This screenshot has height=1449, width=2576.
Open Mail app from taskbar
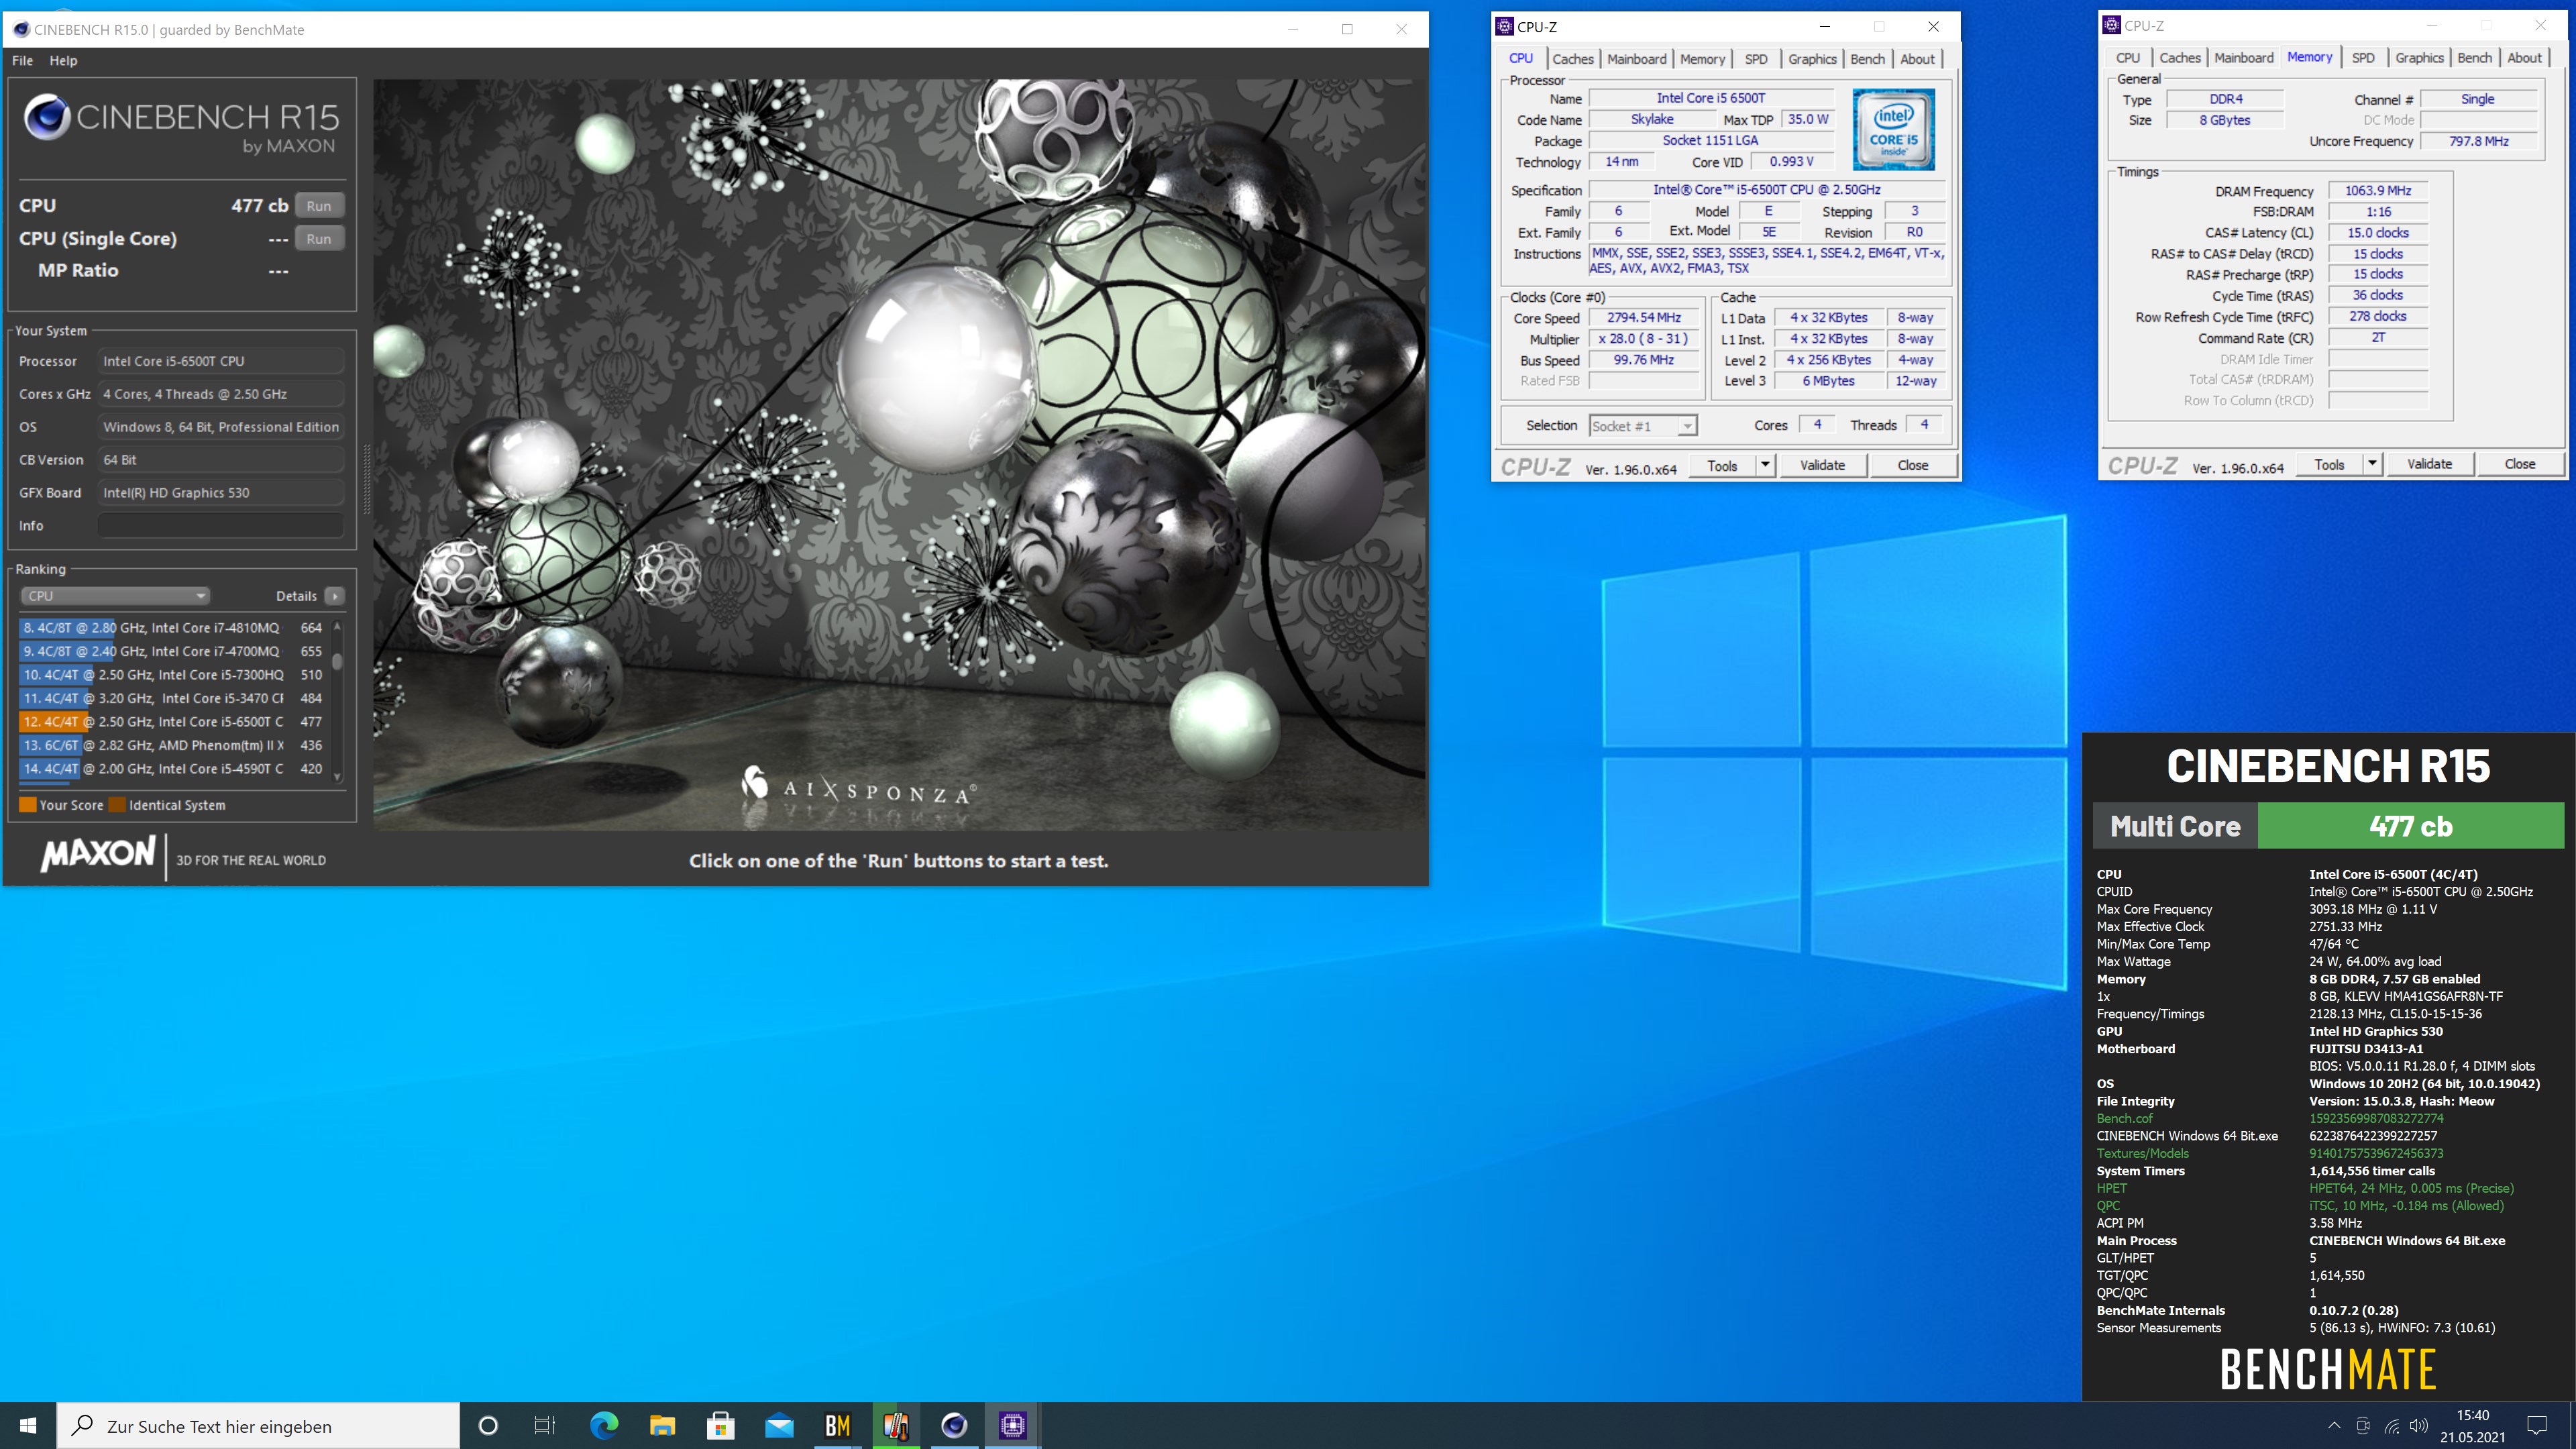tap(779, 1425)
